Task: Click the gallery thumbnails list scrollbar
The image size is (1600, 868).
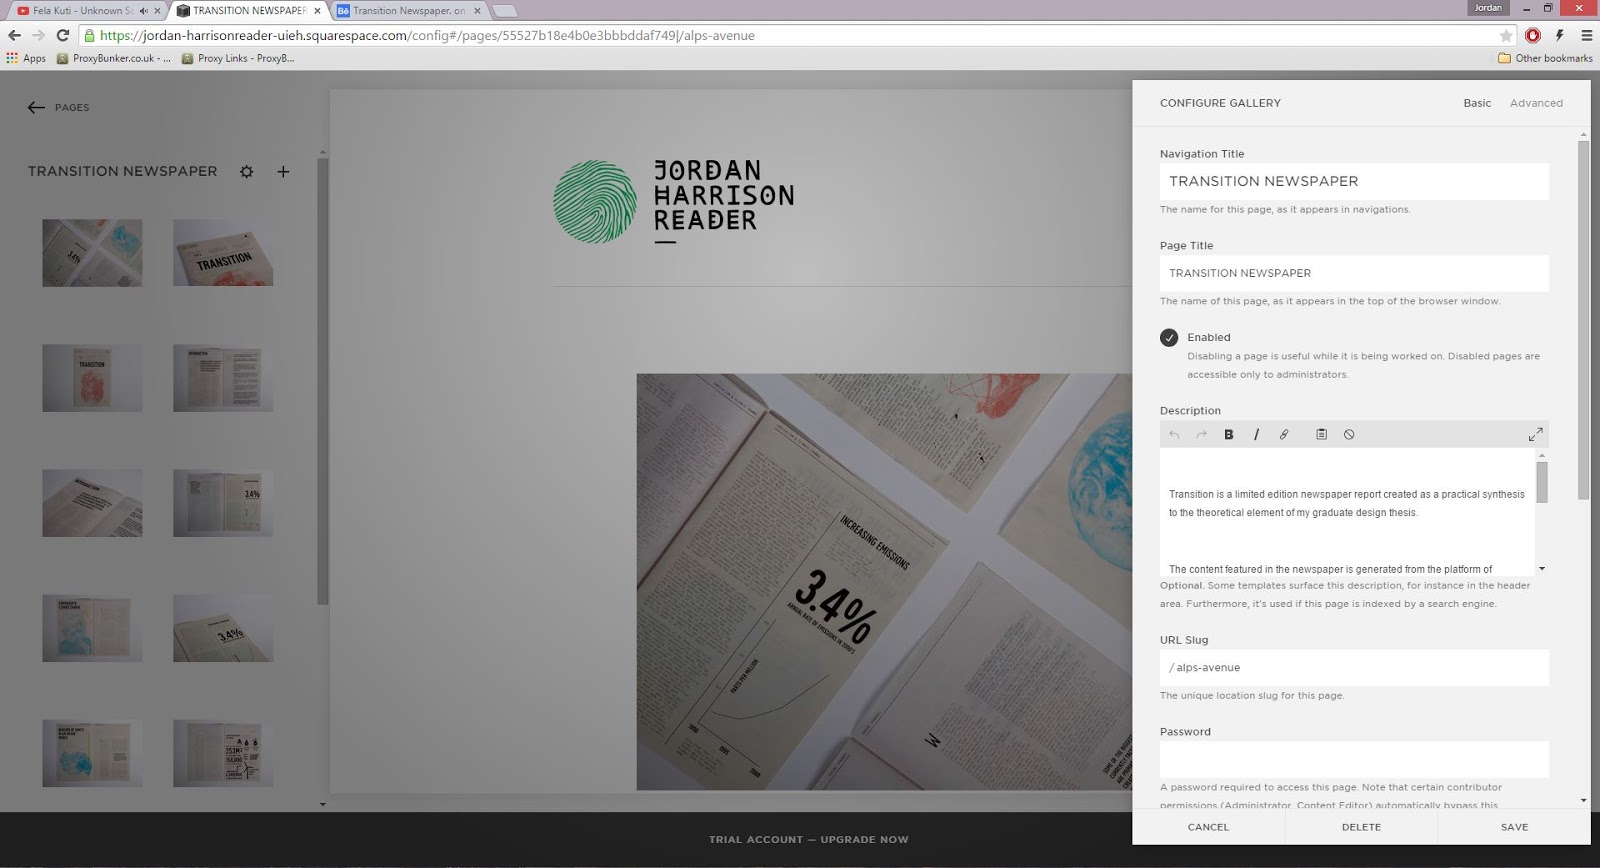Action: click(x=322, y=380)
